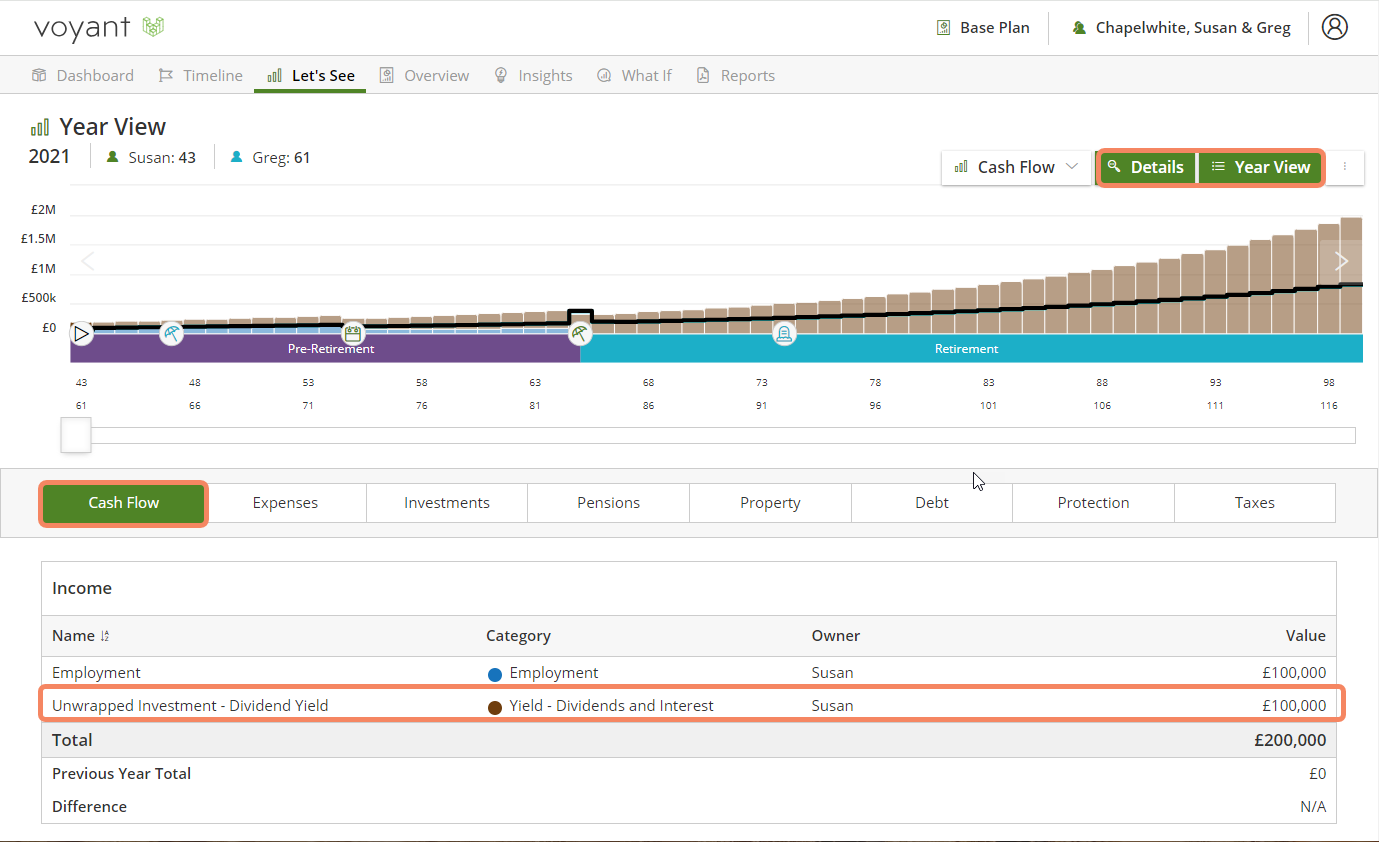
Task: Click the year slider handle
Action: point(76,435)
